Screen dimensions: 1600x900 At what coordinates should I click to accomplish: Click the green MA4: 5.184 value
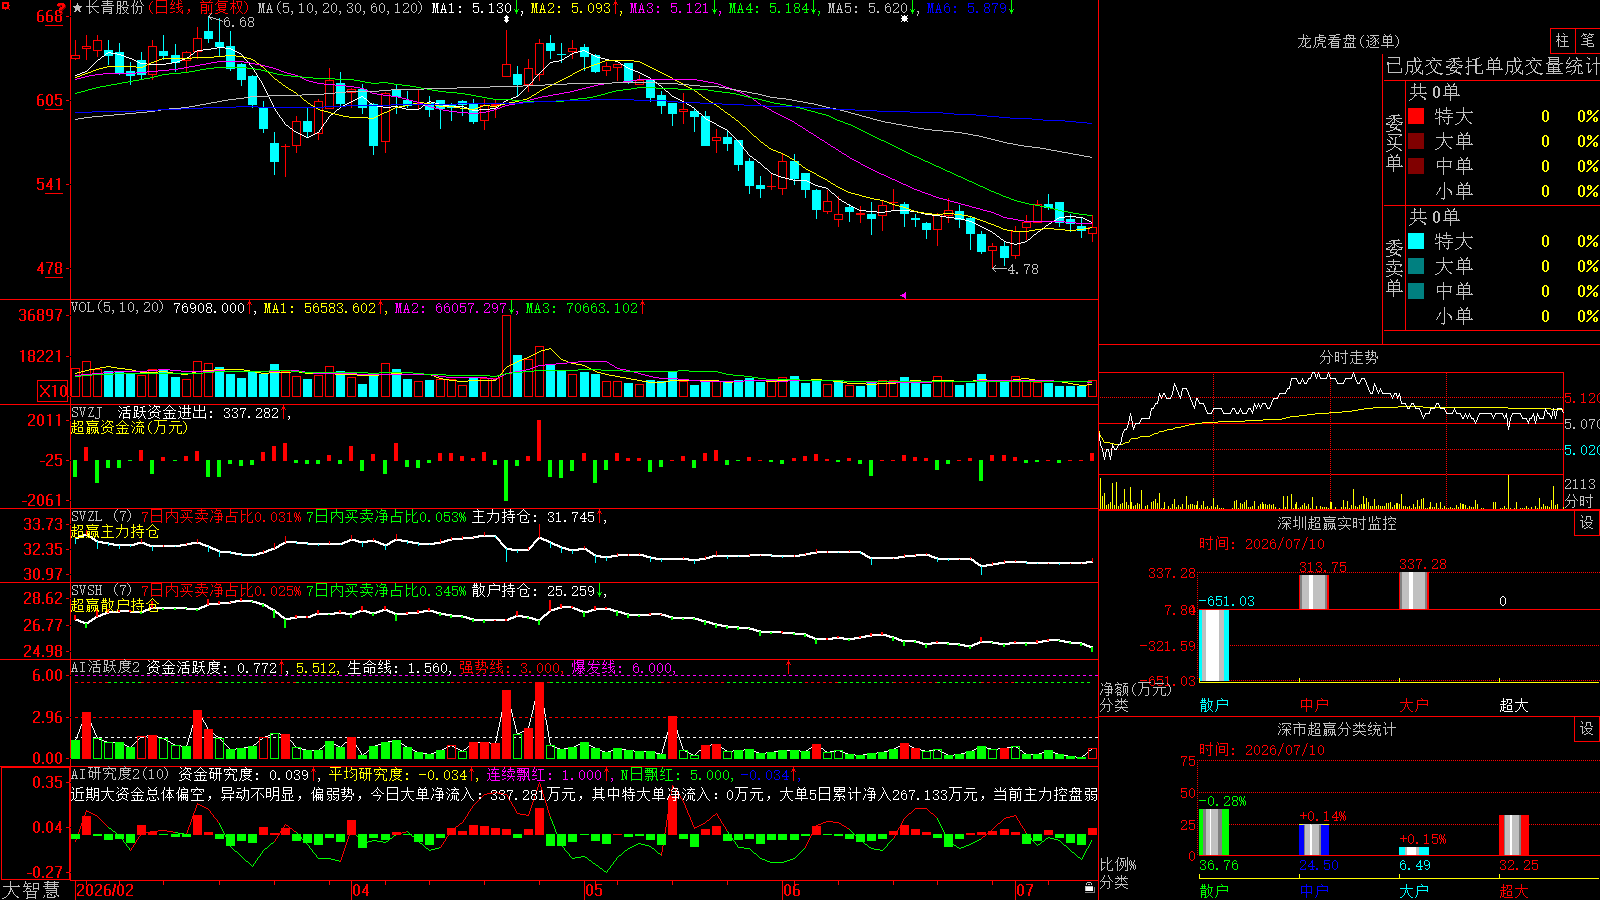click(773, 8)
